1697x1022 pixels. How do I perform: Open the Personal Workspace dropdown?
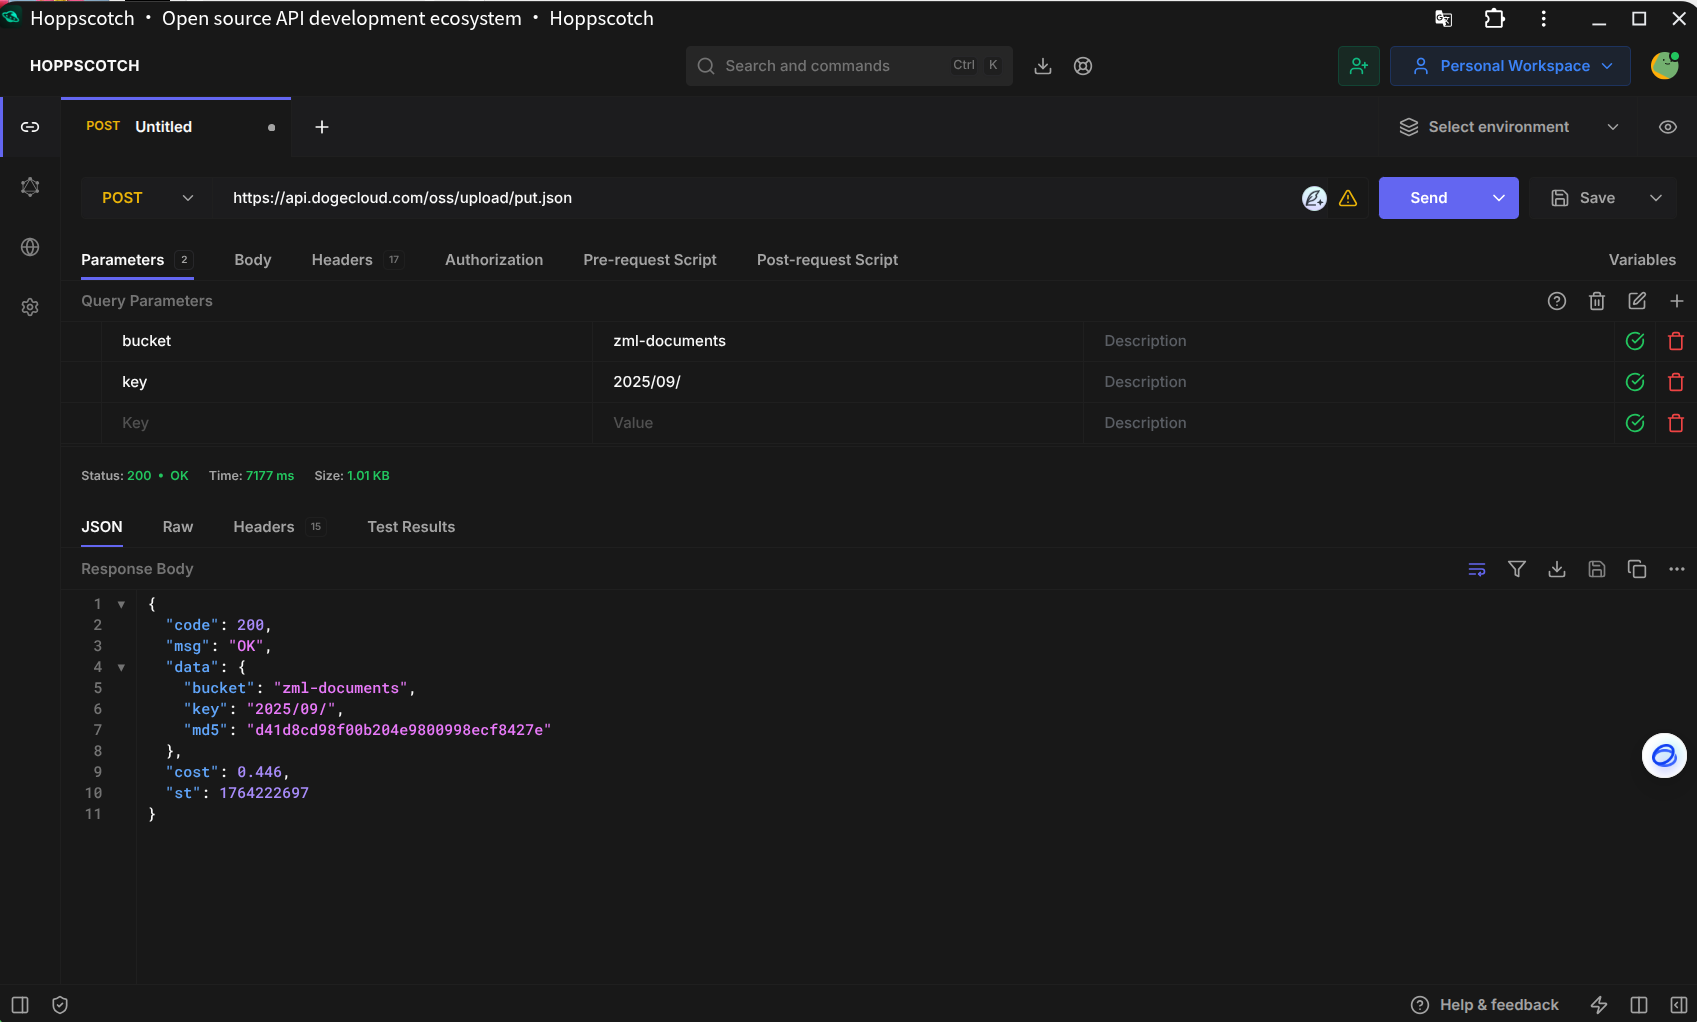pyautogui.click(x=1510, y=66)
